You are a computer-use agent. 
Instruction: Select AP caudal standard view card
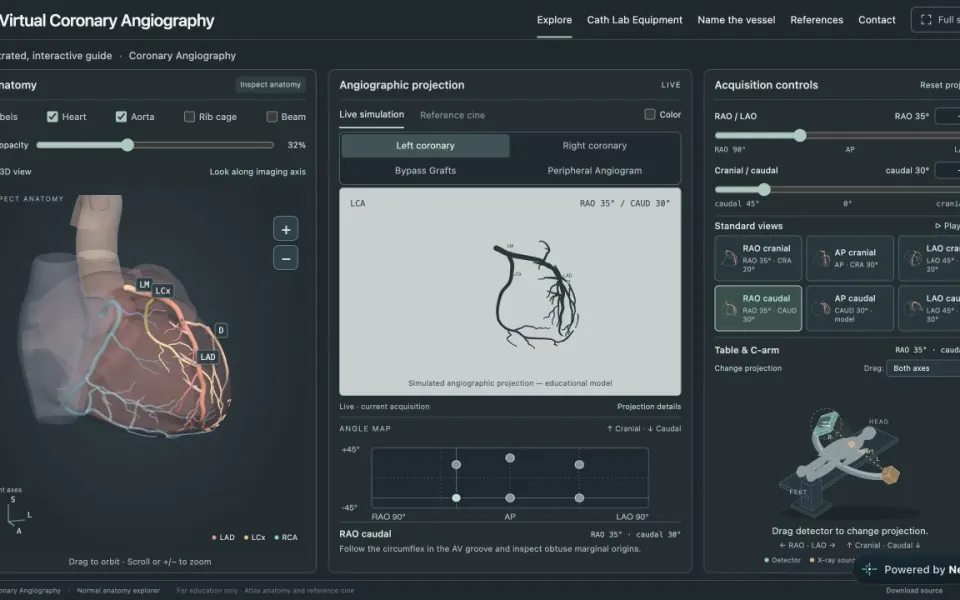(x=850, y=309)
